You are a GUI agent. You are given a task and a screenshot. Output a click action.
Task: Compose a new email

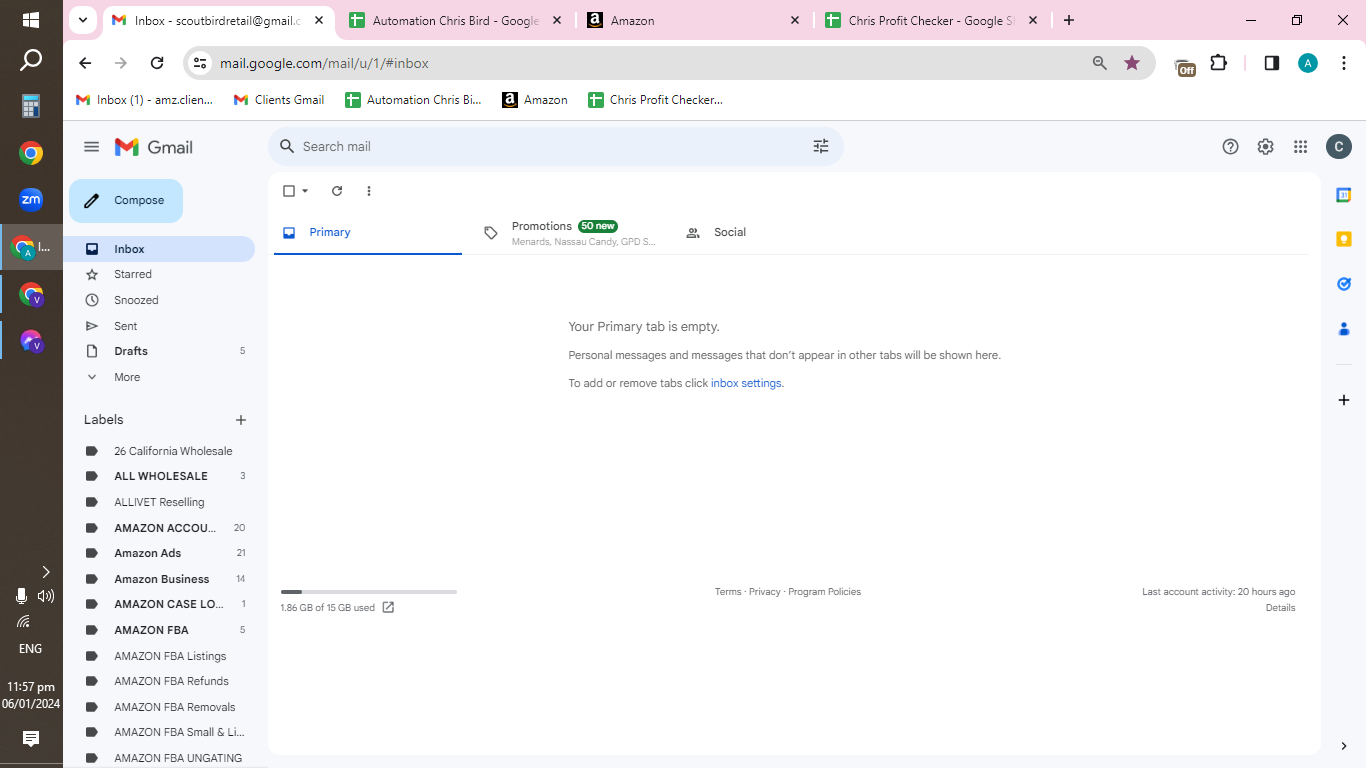126,201
